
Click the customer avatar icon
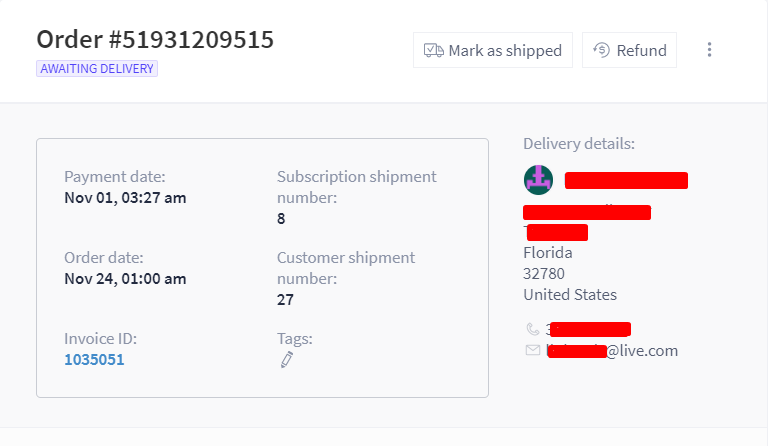[538, 180]
